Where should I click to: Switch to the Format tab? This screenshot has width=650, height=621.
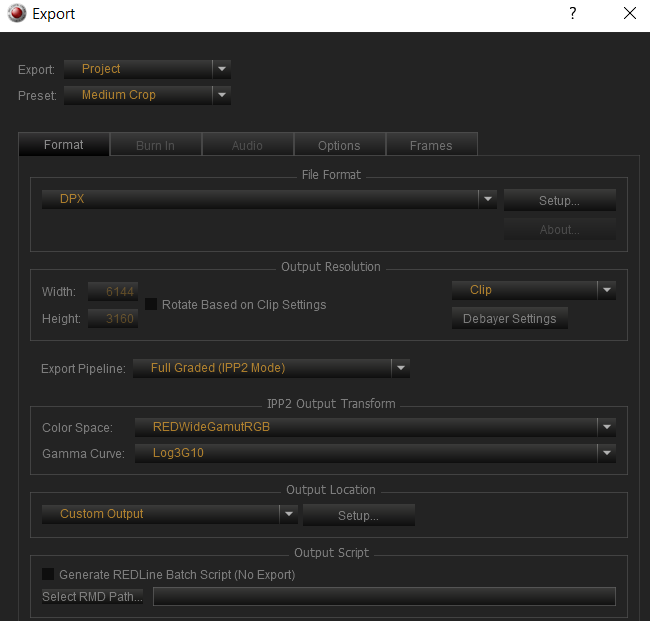(x=64, y=145)
